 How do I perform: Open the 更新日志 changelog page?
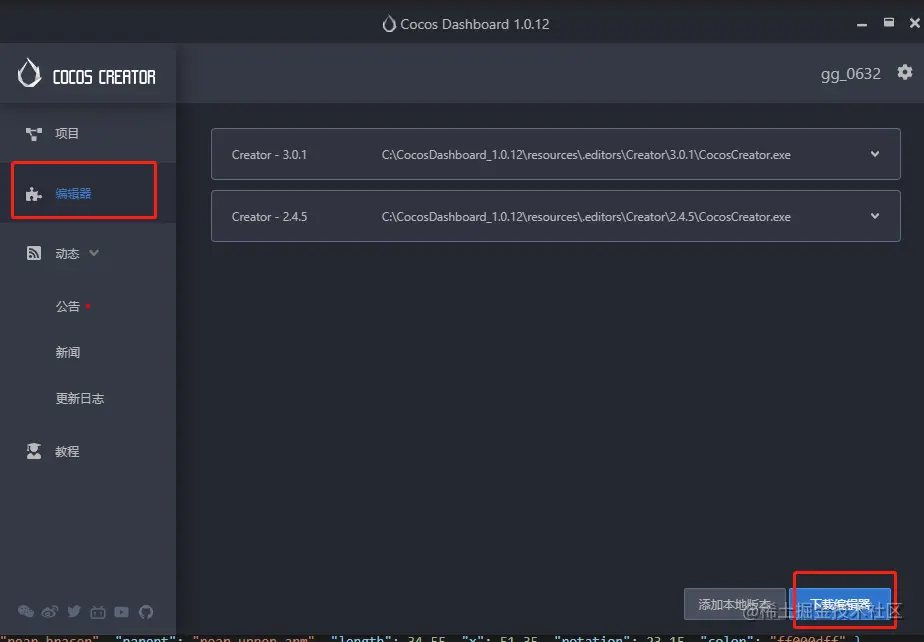point(80,399)
